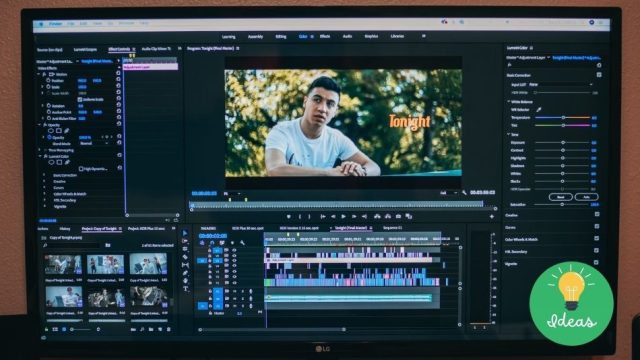This screenshot has width=640, height=360.
Task: Click the Temperature slider handle
Action: (x=563, y=118)
